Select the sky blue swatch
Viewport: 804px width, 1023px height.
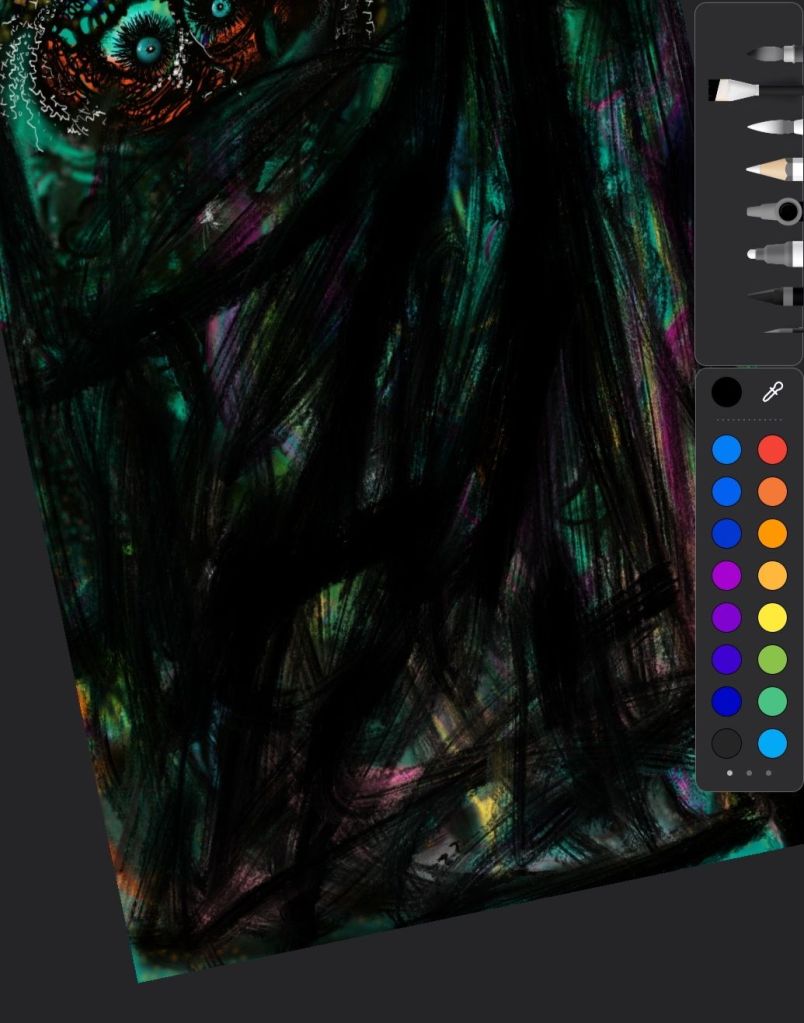[772, 743]
